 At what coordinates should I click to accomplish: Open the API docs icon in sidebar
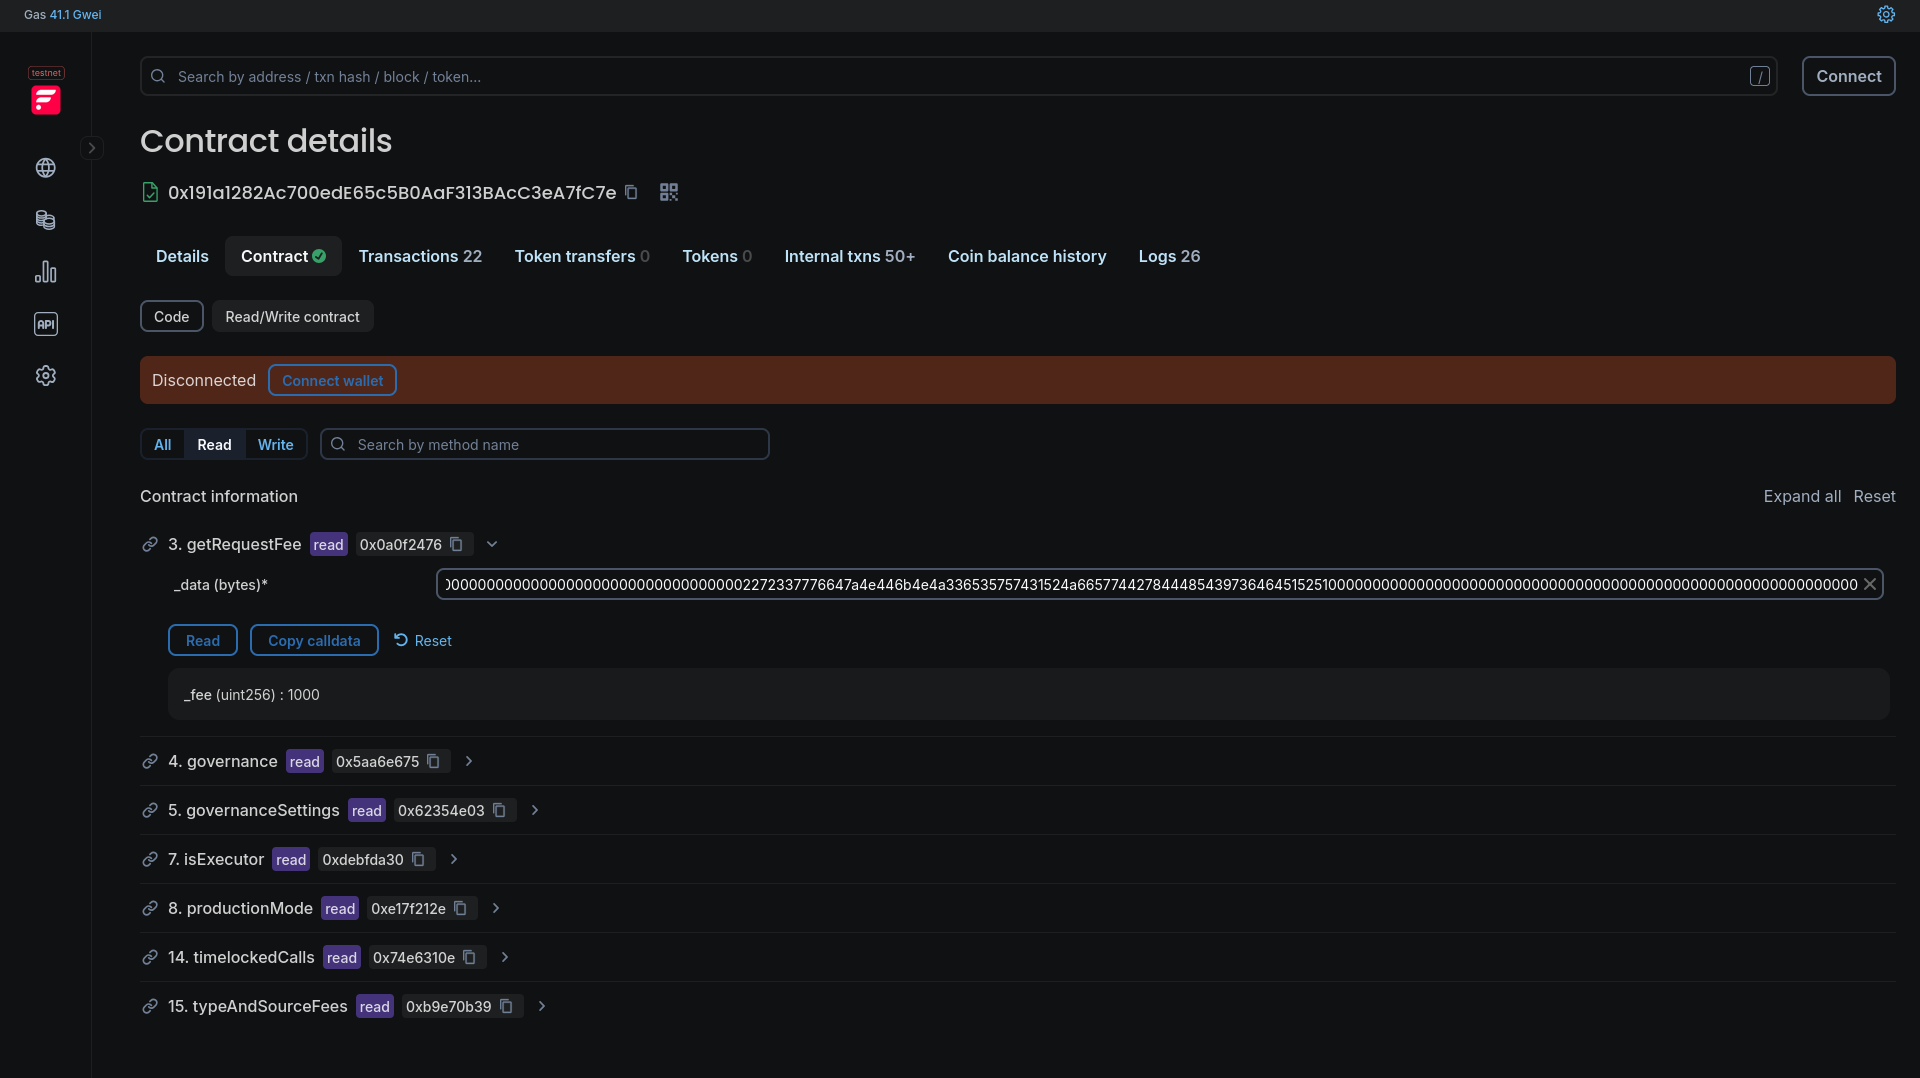point(45,324)
